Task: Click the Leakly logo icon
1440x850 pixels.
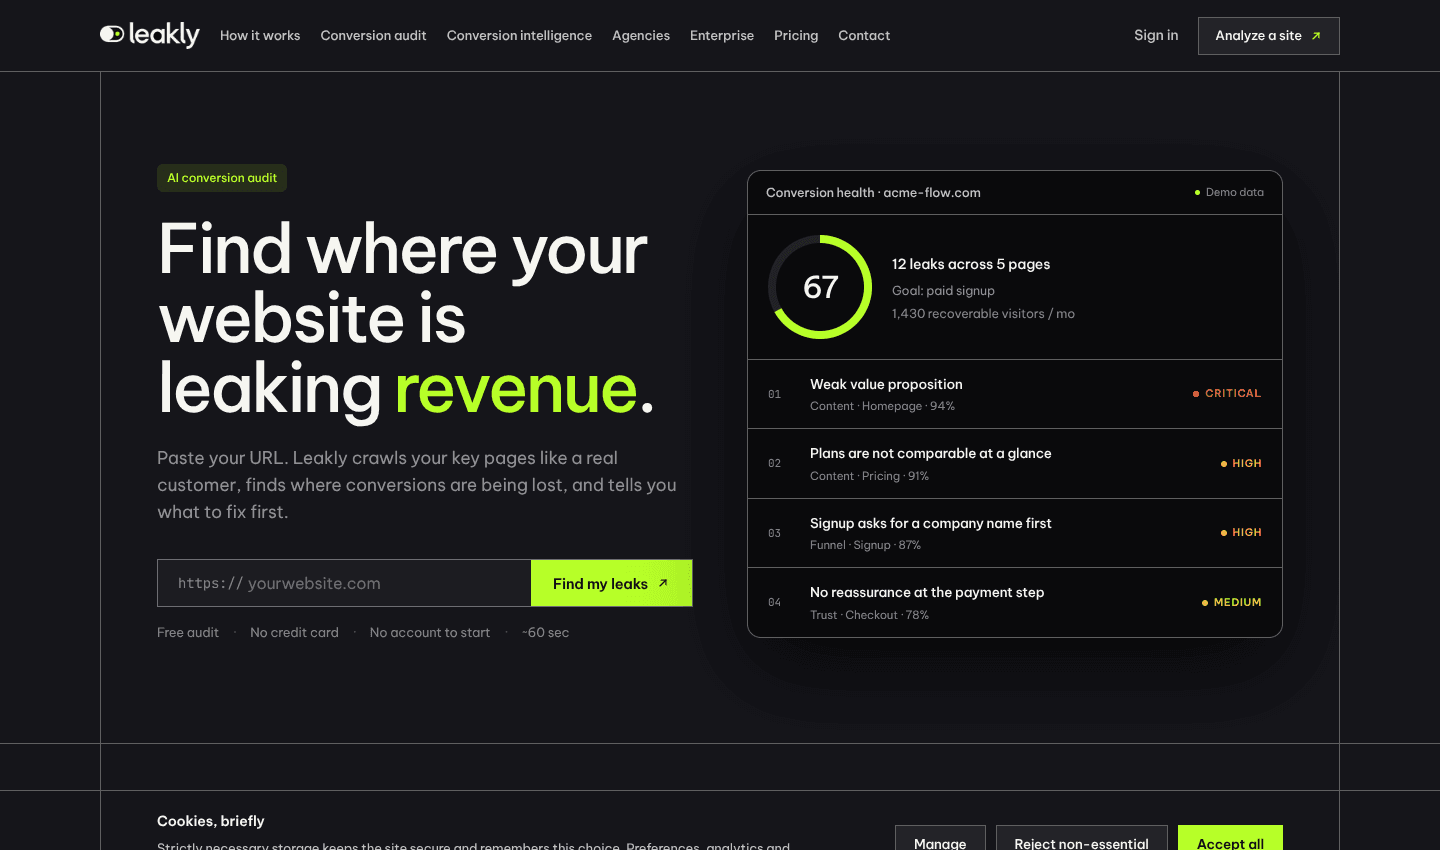Action: tap(112, 34)
